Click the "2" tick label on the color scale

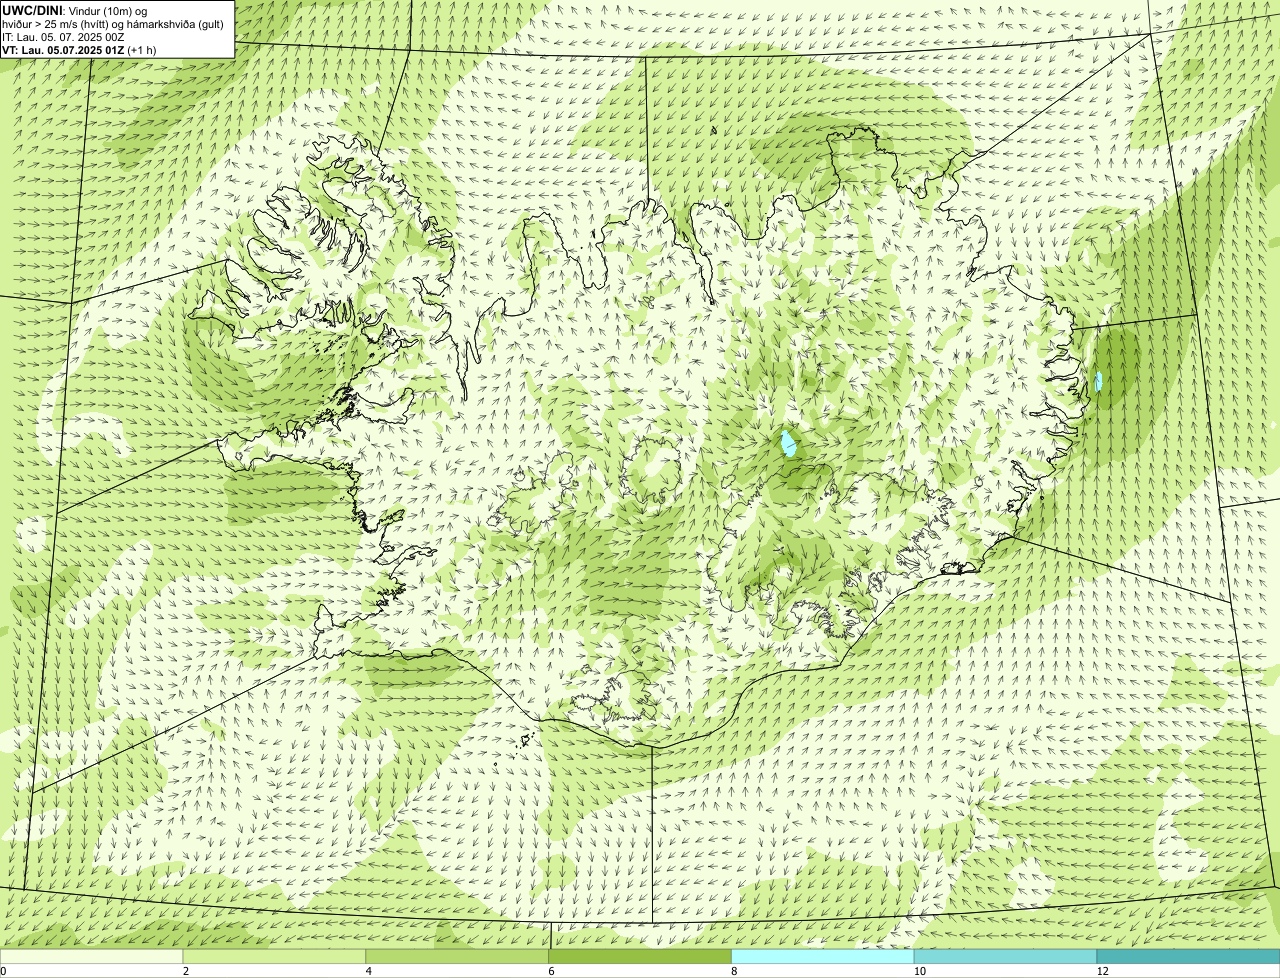pos(186,971)
